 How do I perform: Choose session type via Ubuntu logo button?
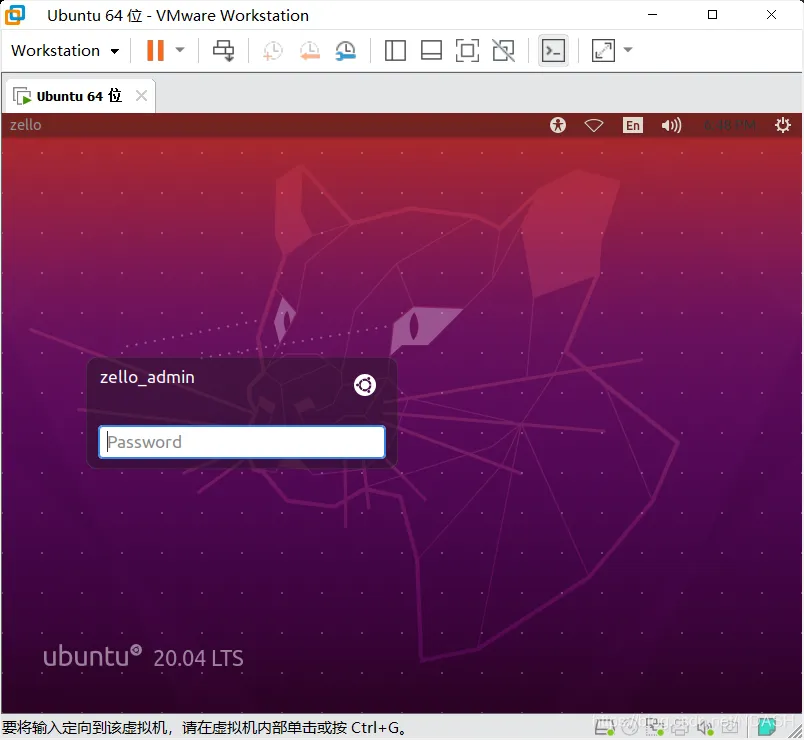(x=365, y=385)
